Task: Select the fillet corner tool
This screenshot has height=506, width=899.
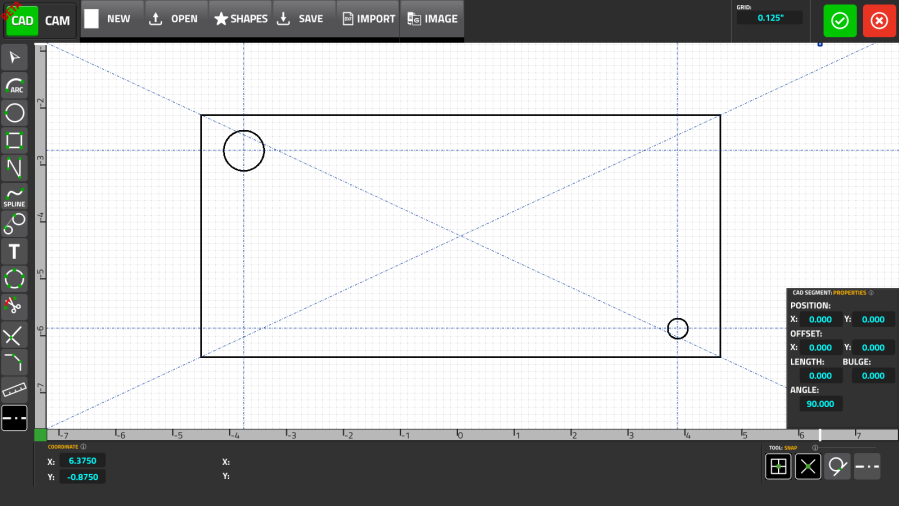Action: [14, 363]
